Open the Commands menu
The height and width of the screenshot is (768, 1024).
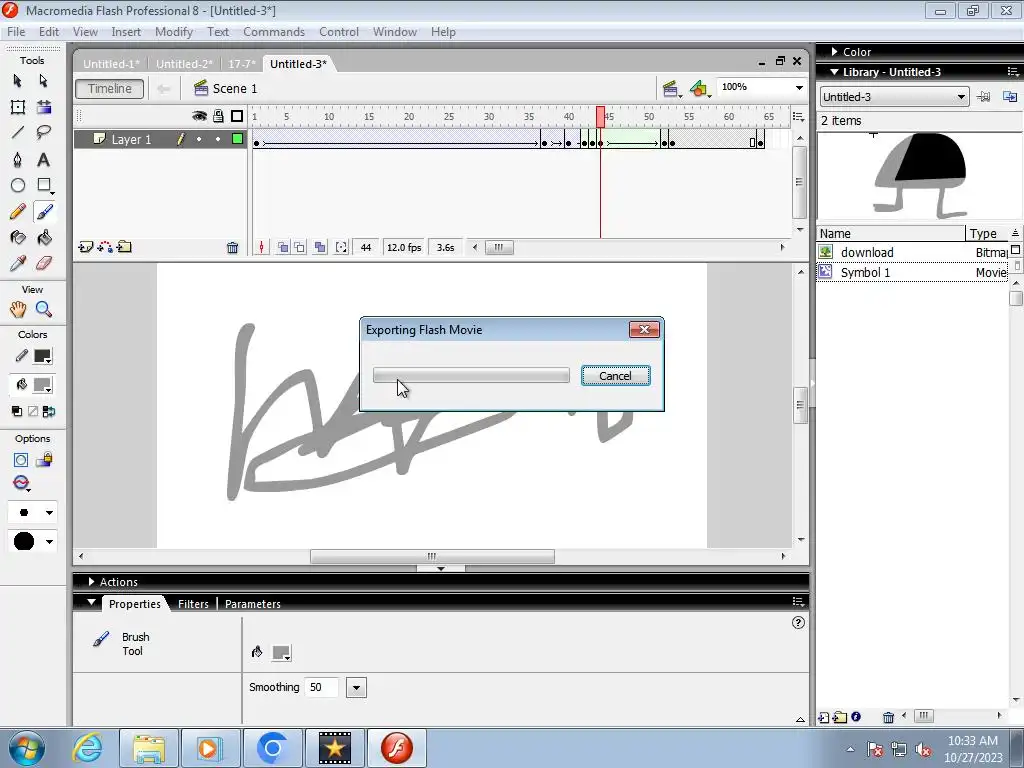(274, 32)
